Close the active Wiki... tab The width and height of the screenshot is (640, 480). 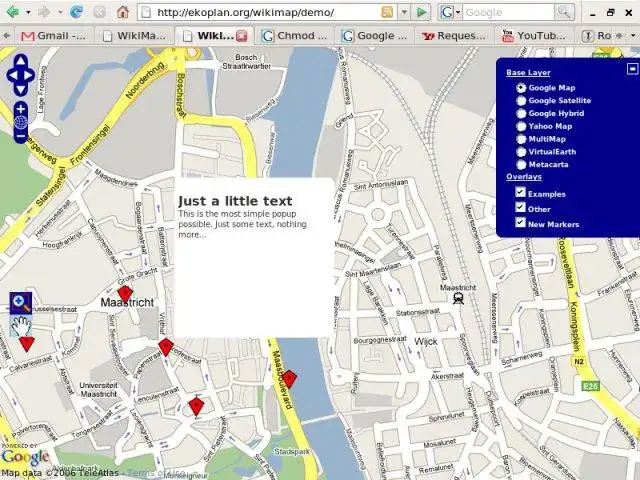[242, 36]
